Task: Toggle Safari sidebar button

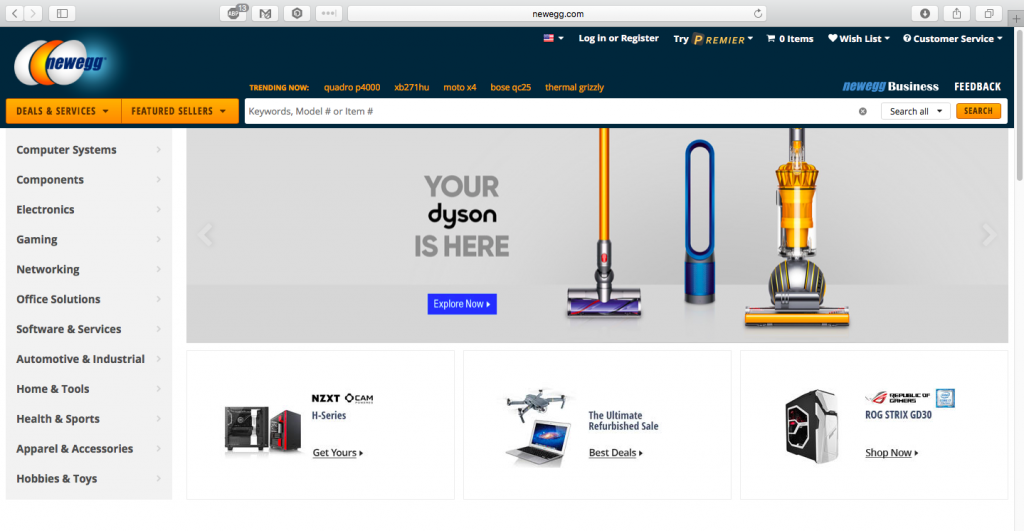Action: tap(62, 13)
